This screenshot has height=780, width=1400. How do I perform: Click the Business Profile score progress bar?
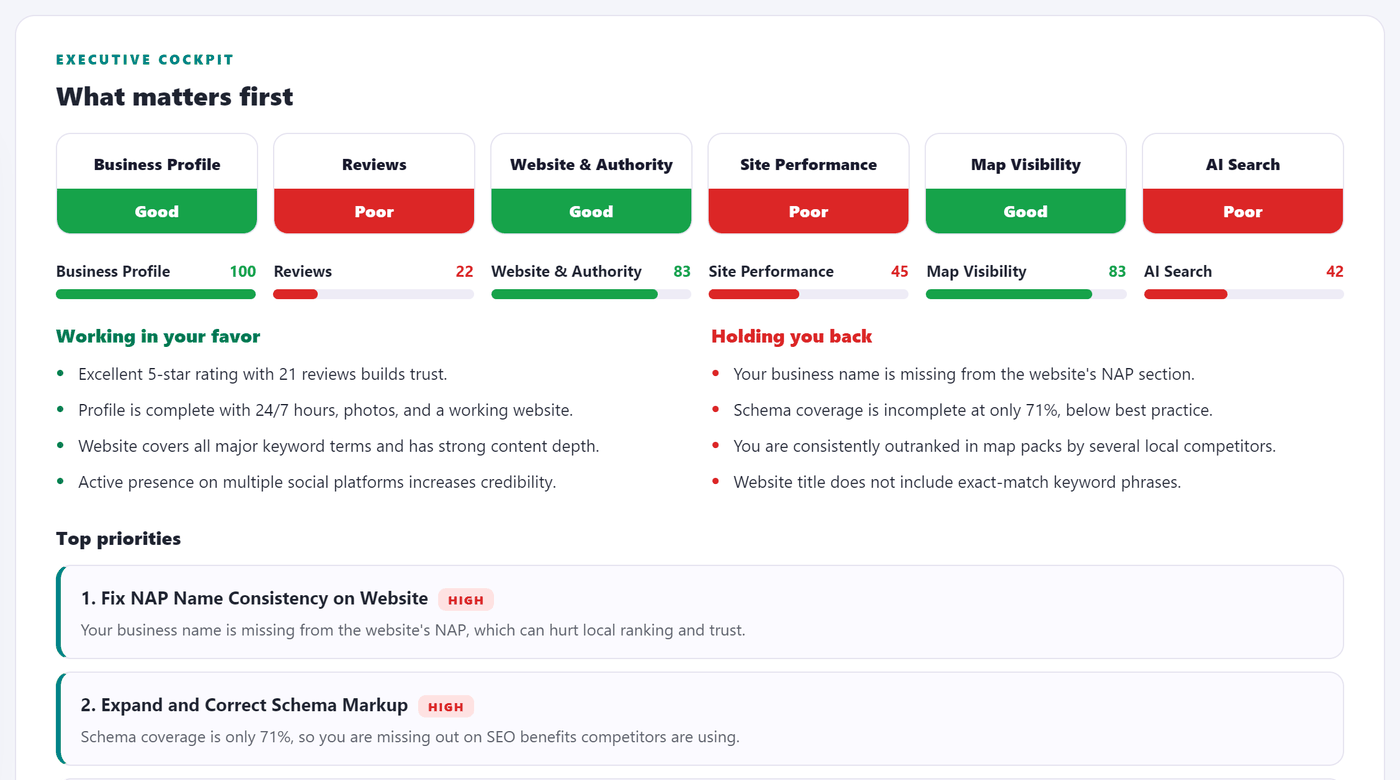pyautogui.click(x=156, y=294)
